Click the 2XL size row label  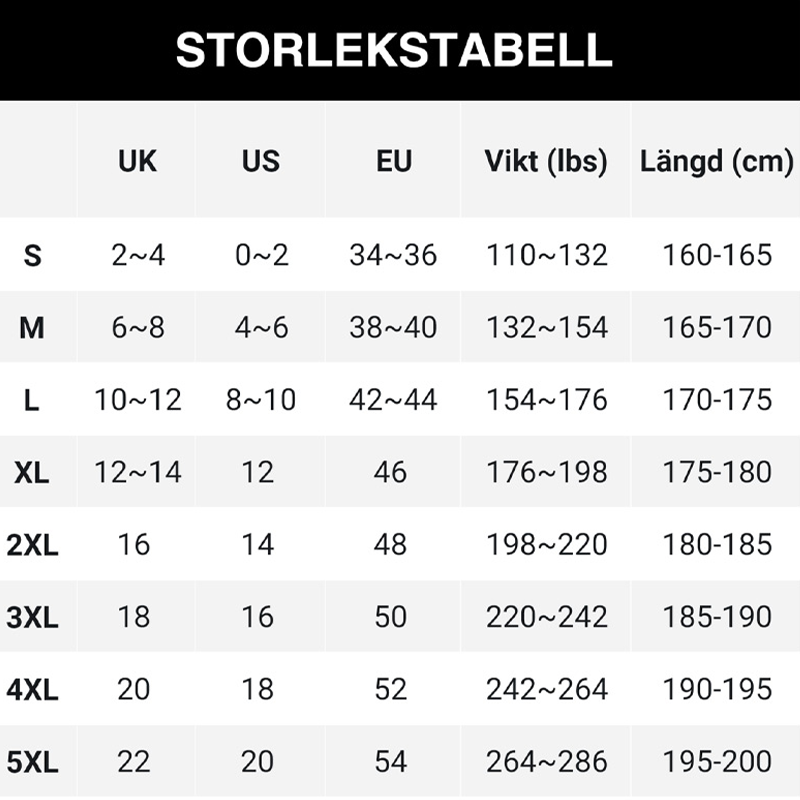32,545
